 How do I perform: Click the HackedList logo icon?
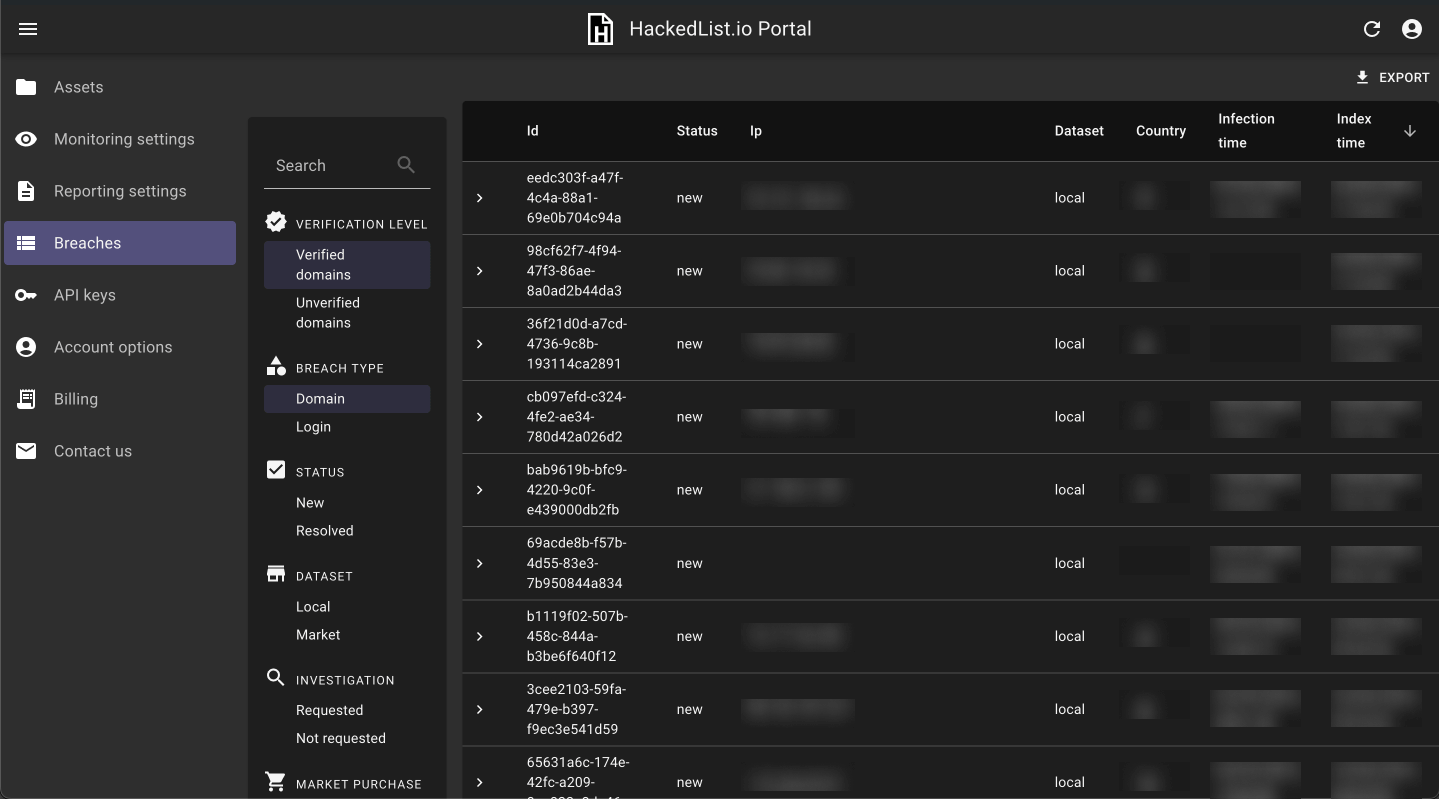click(x=600, y=29)
